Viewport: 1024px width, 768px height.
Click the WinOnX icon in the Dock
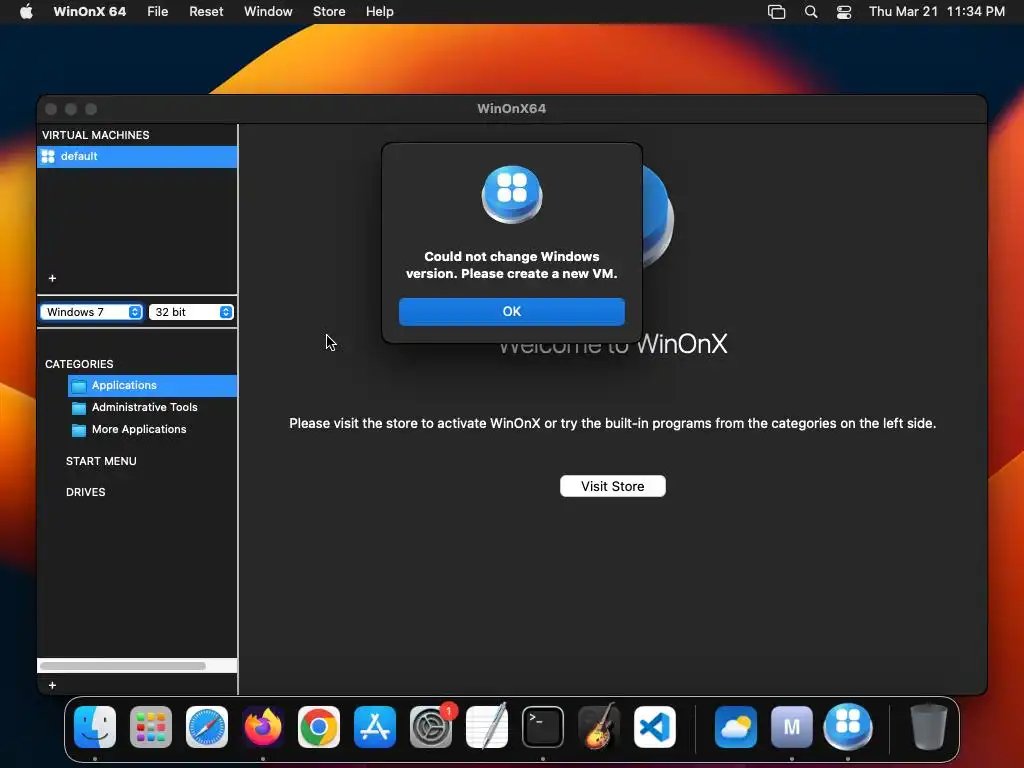pyautogui.click(x=848, y=727)
